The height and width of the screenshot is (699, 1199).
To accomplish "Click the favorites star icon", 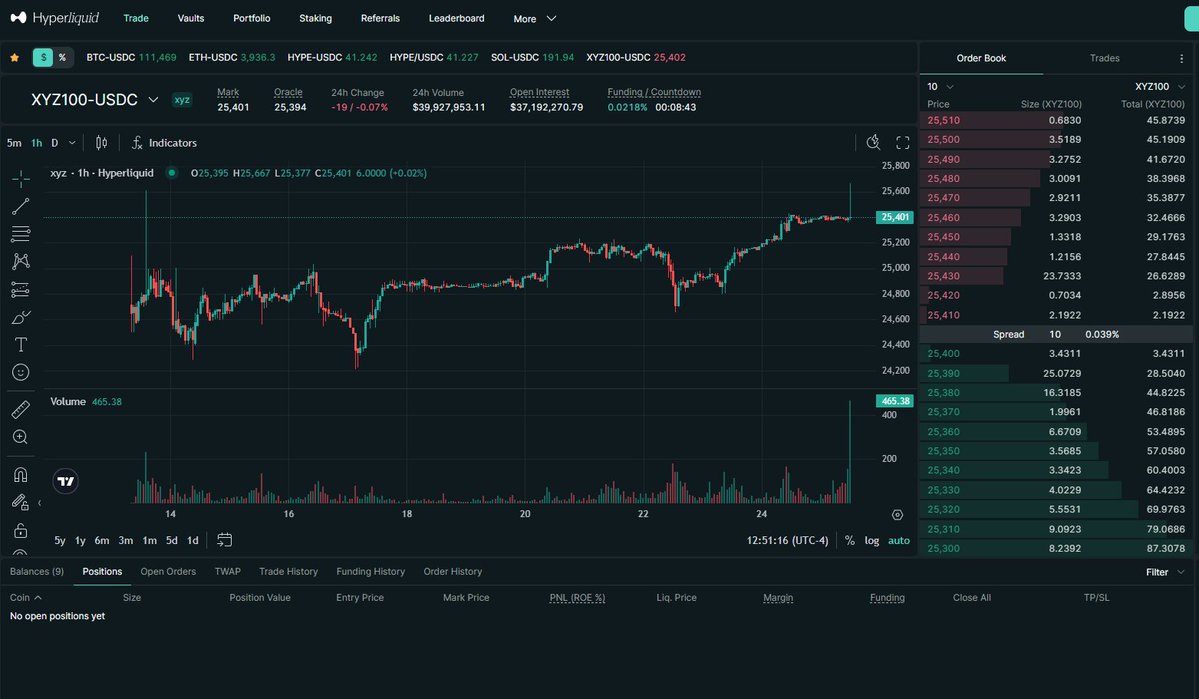I will click(x=15, y=57).
